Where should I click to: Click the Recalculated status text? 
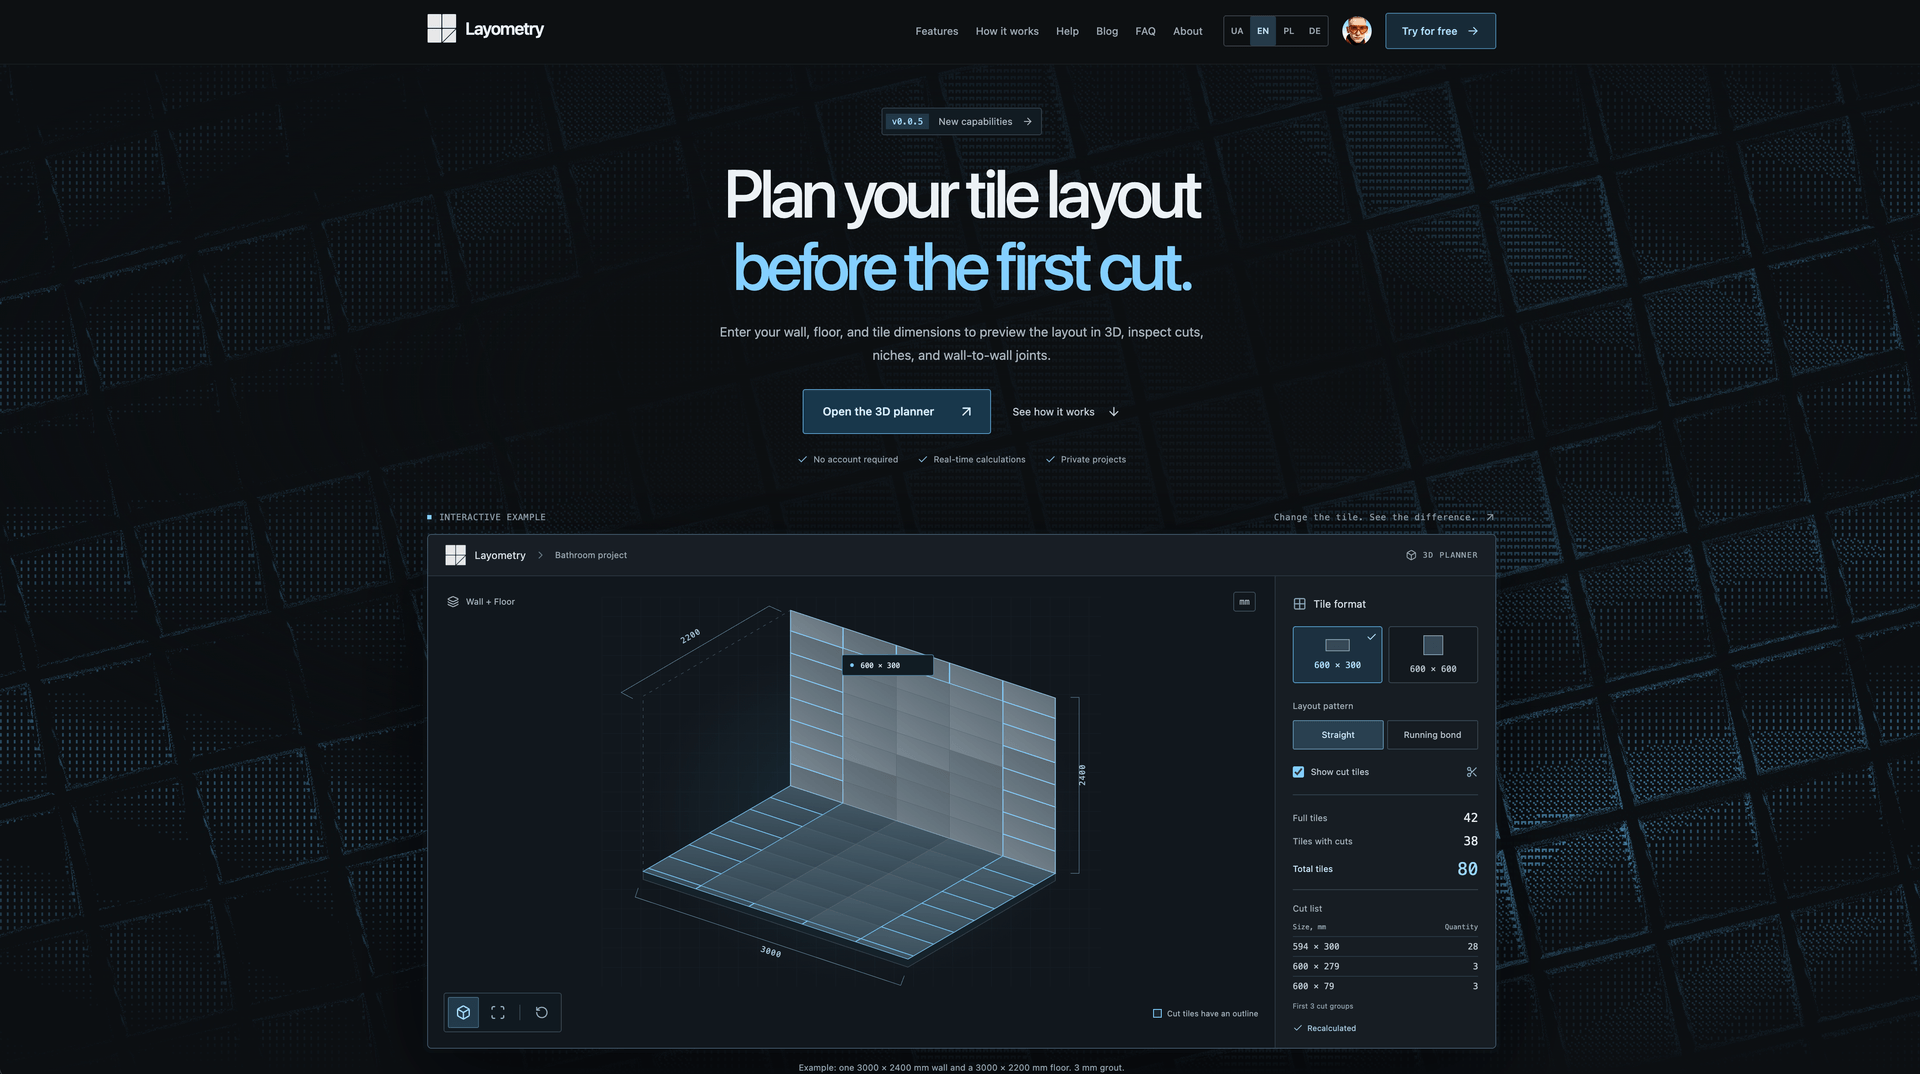tap(1331, 1028)
